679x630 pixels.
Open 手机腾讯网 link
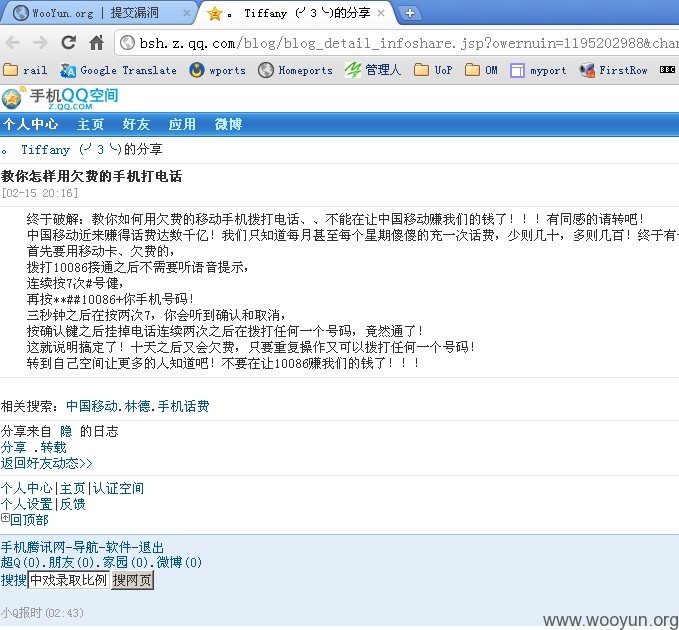click(33, 547)
